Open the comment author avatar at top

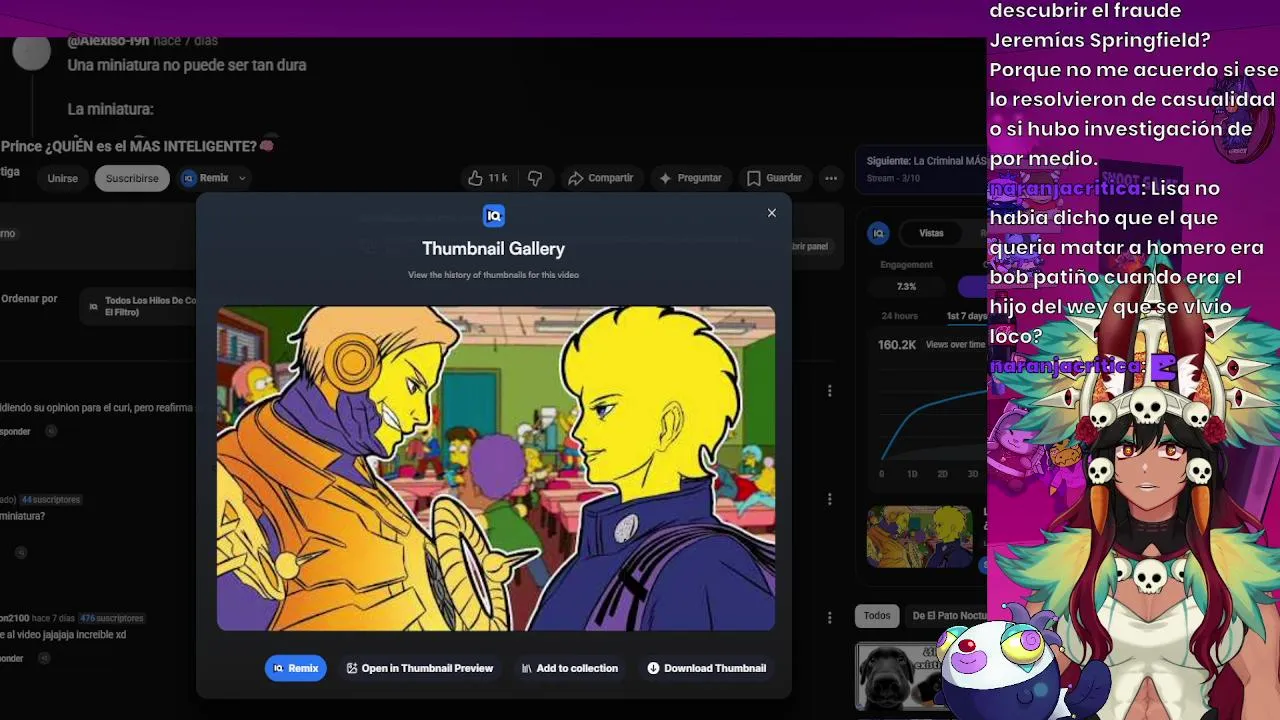click(32, 53)
